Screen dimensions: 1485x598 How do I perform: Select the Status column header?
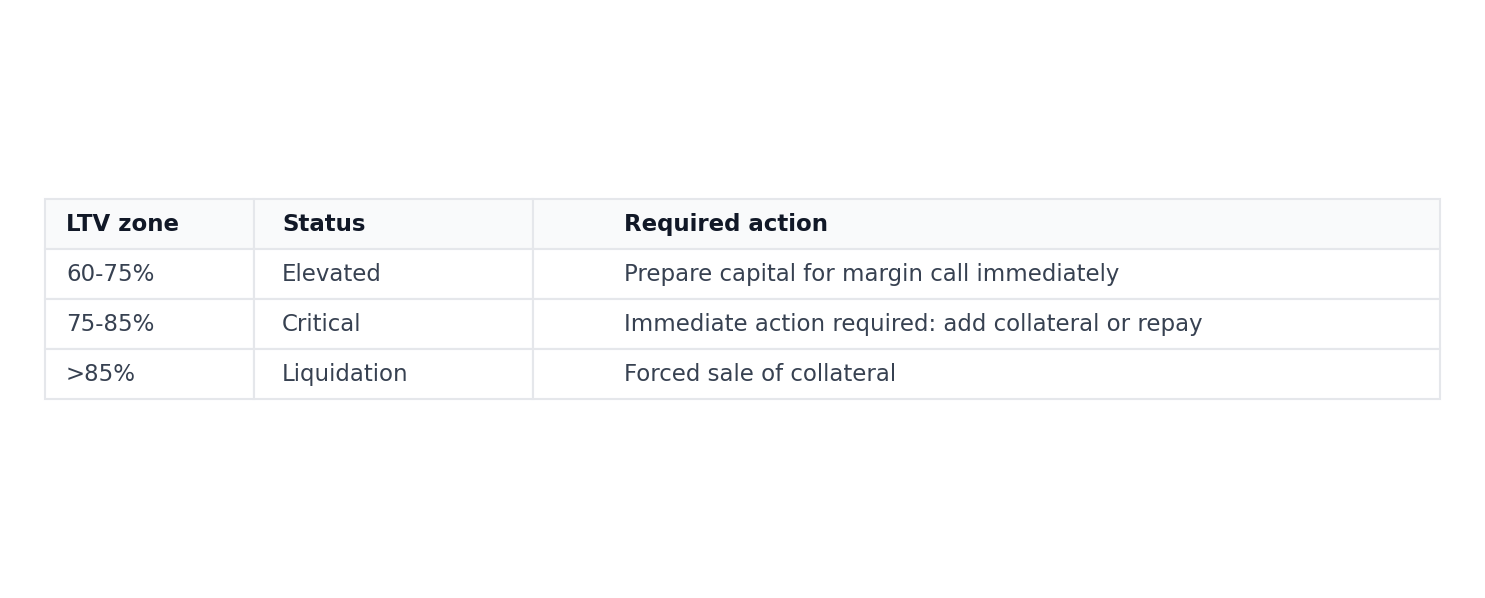pos(323,224)
